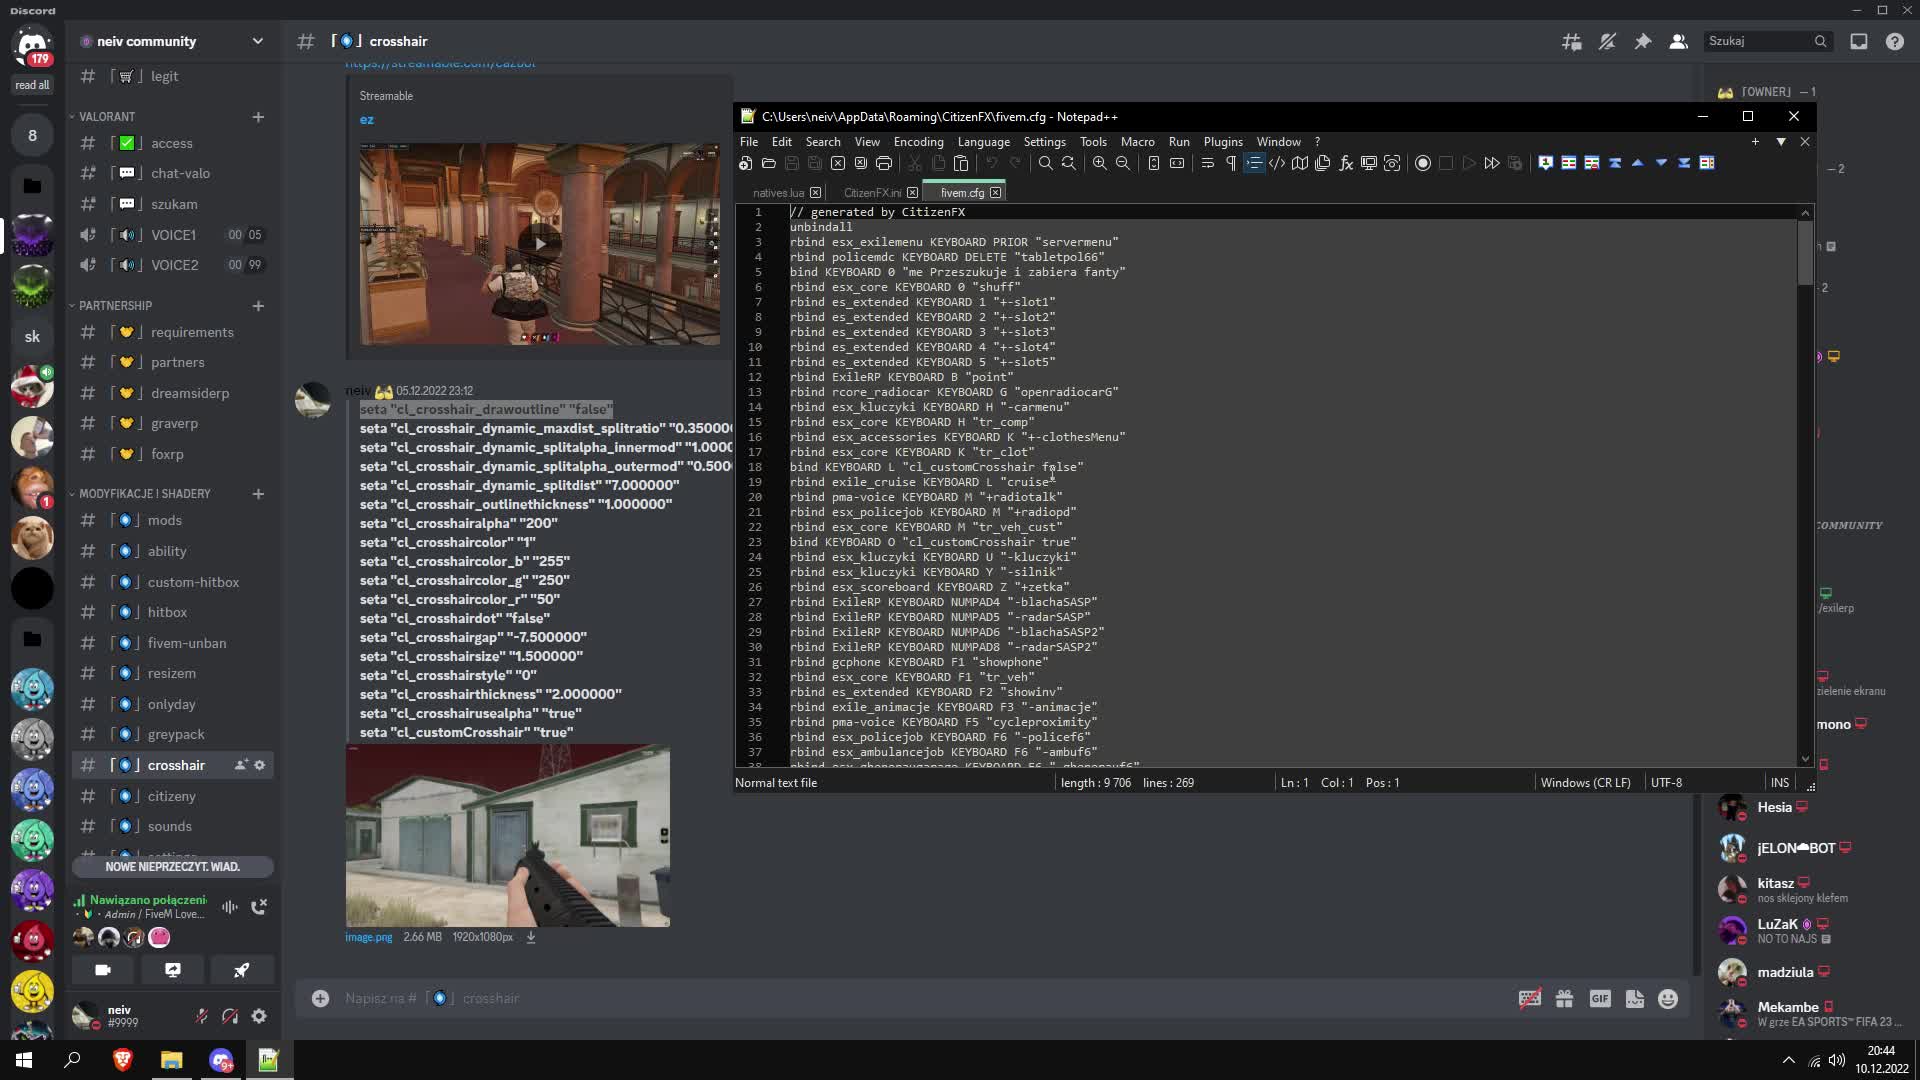Viewport: 1920px width, 1080px height.
Task: Toggle the Discord member list
Action: pos(1679,41)
